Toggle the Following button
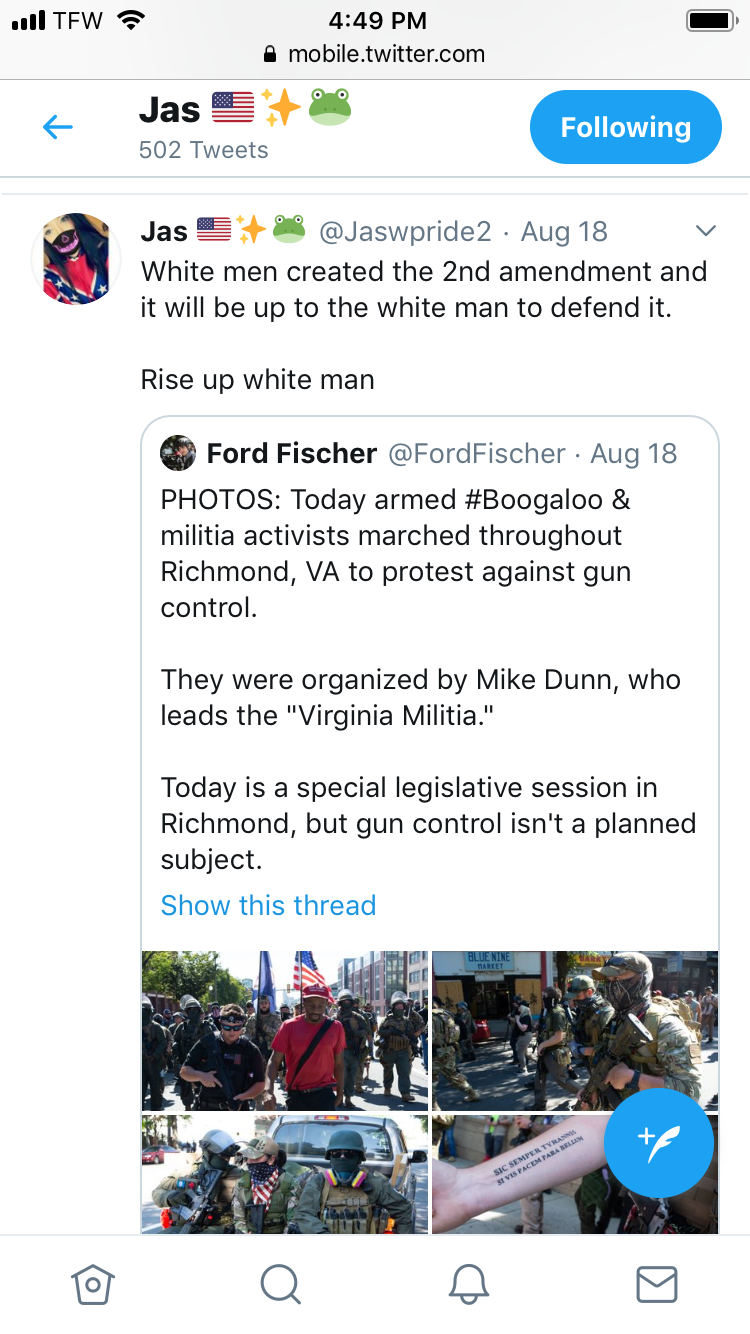The height and width of the screenshot is (1334, 750). 625,127
